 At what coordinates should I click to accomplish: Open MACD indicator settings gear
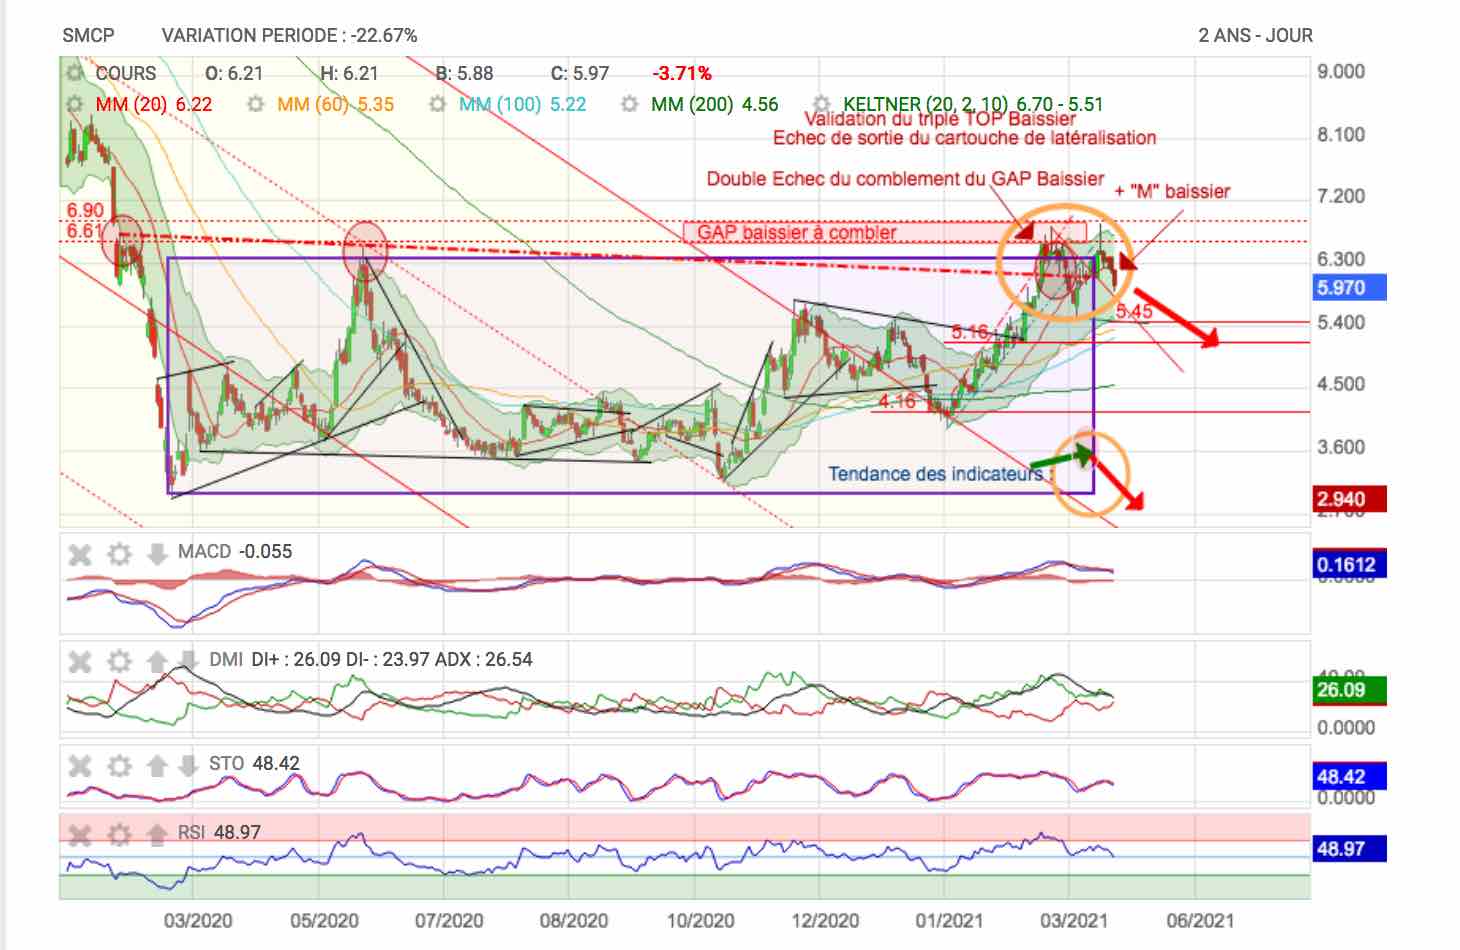tap(119, 553)
